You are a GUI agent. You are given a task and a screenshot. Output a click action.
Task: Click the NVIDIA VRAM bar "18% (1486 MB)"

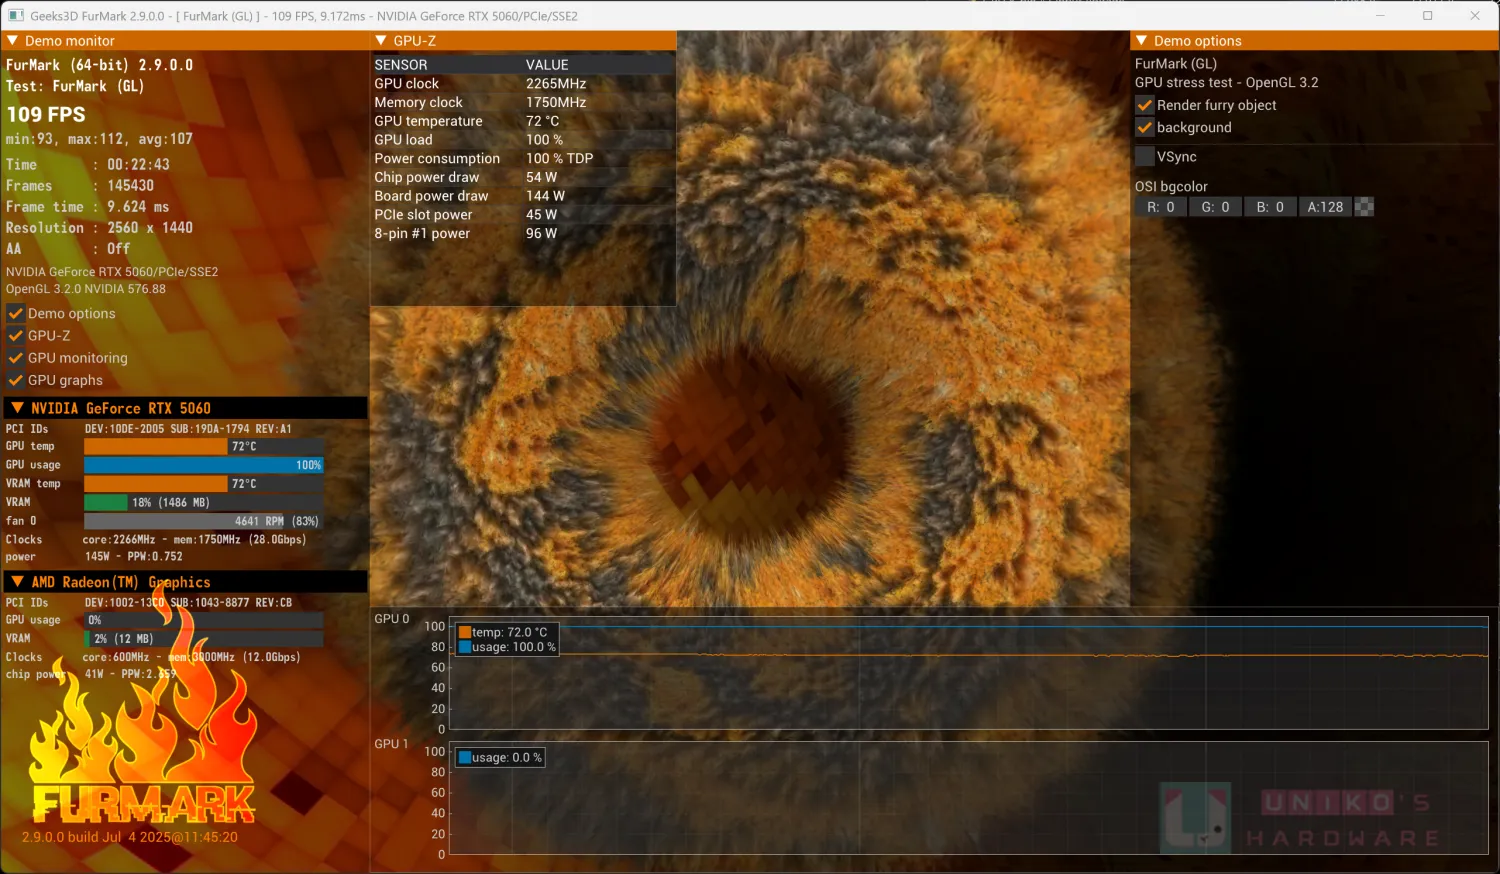point(203,502)
